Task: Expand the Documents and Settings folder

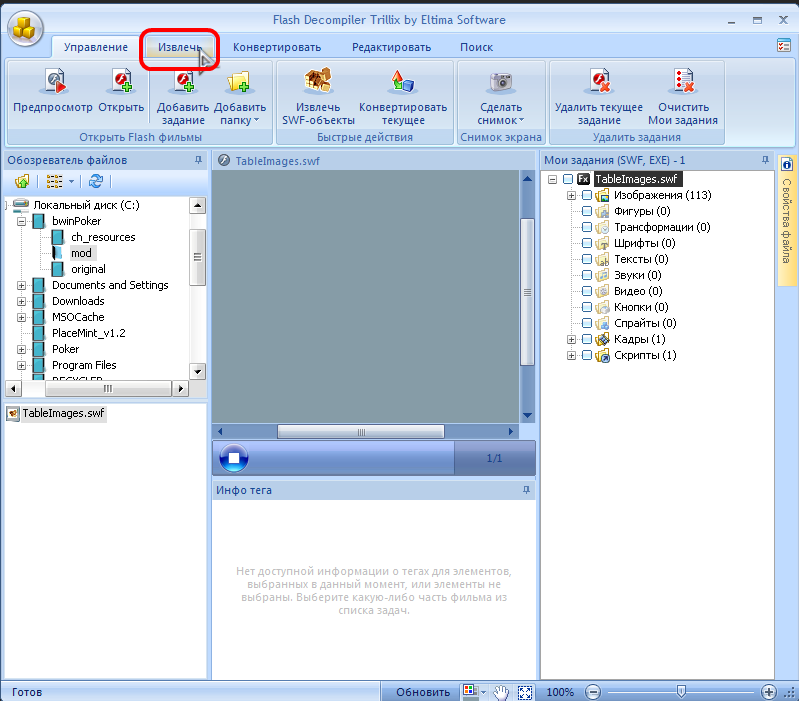Action: pos(21,285)
